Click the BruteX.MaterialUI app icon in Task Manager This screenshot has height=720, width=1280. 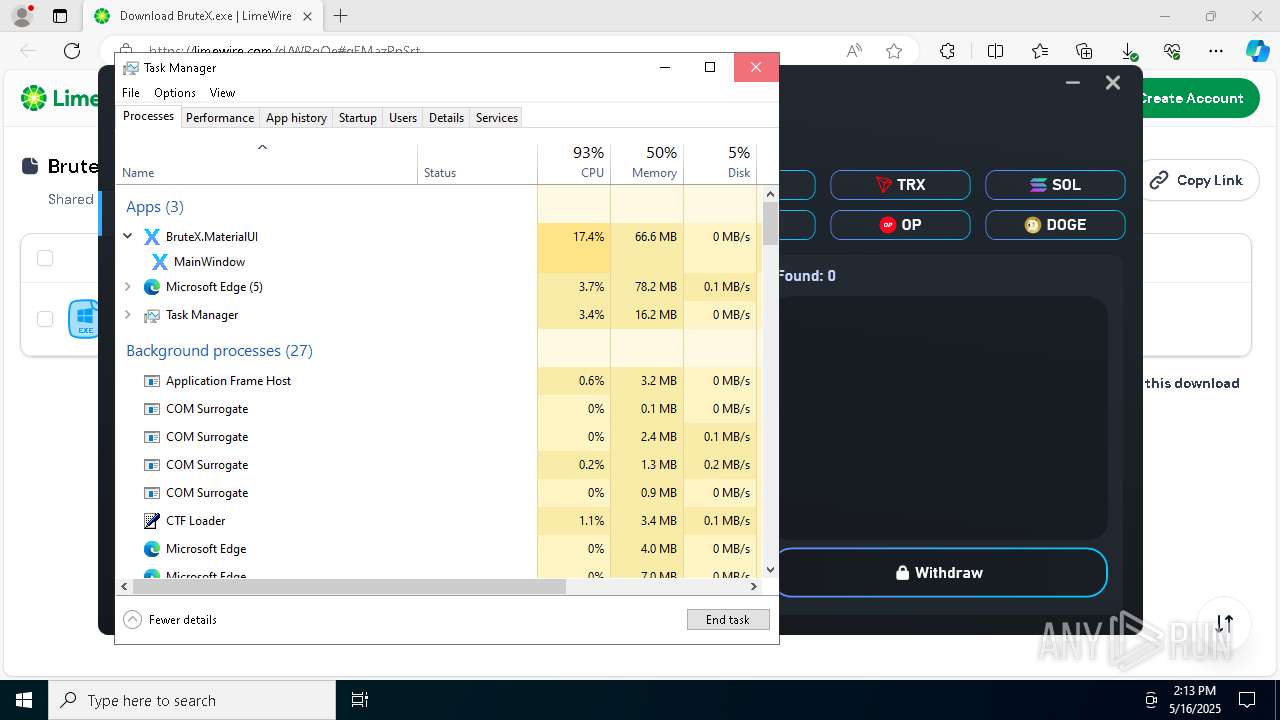[x=152, y=237]
